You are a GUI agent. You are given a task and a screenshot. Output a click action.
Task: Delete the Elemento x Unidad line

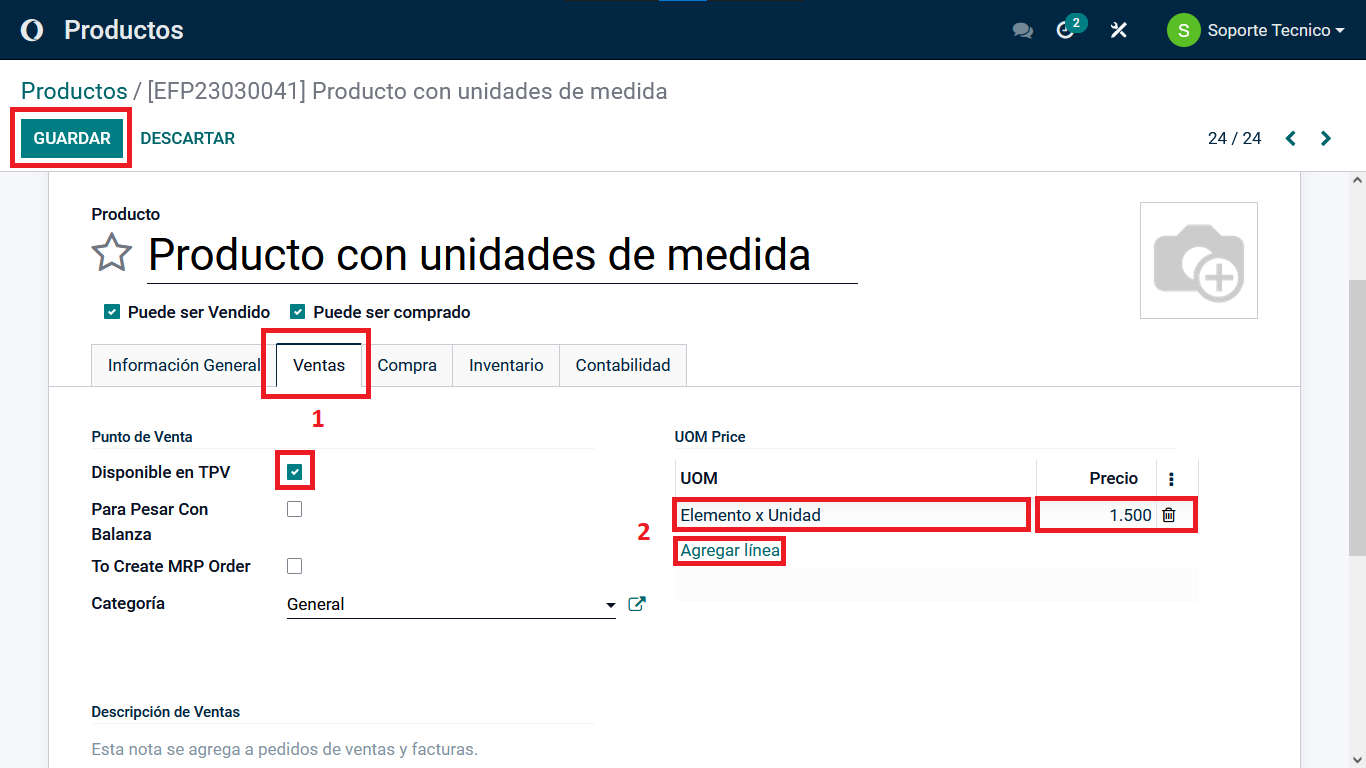[1168, 515]
